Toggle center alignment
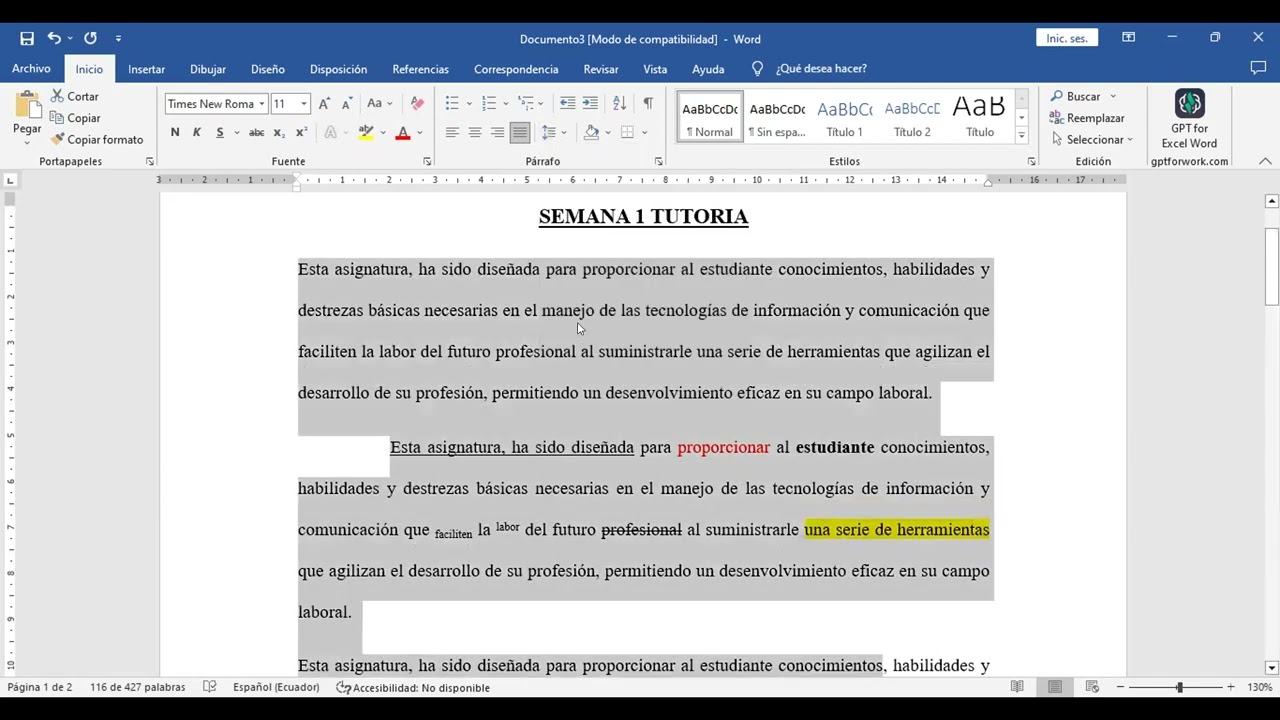The width and height of the screenshot is (1280, 720). pos(475,132)
